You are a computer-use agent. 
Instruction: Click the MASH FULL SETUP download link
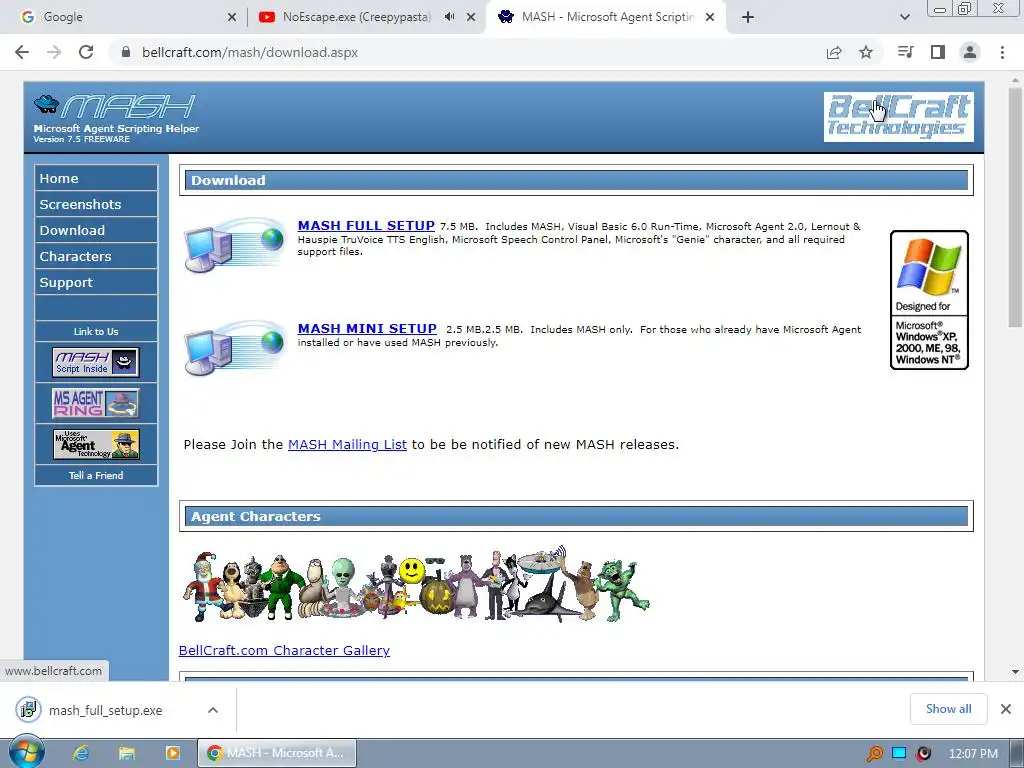click(366, 225)
